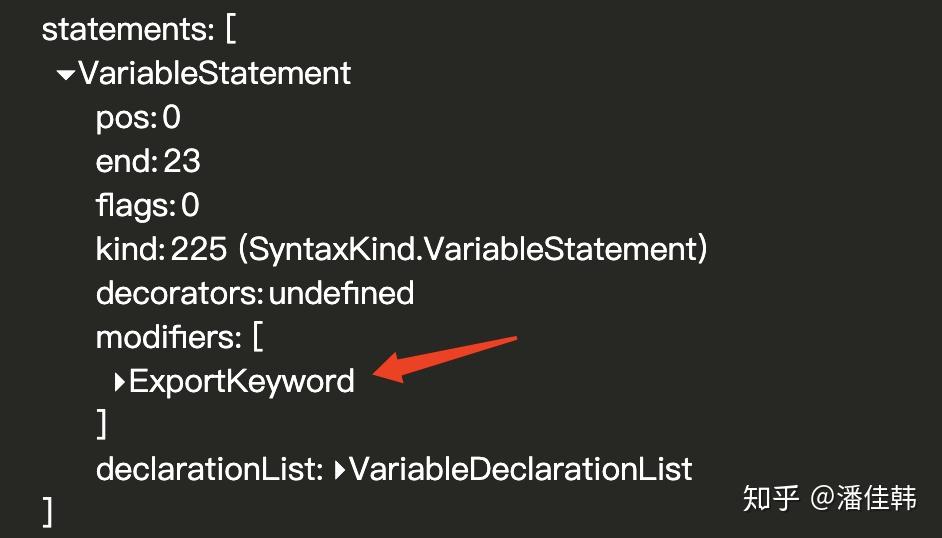Click the flags property key
This screenshot has height=538, width=942.
click(133, 206)
